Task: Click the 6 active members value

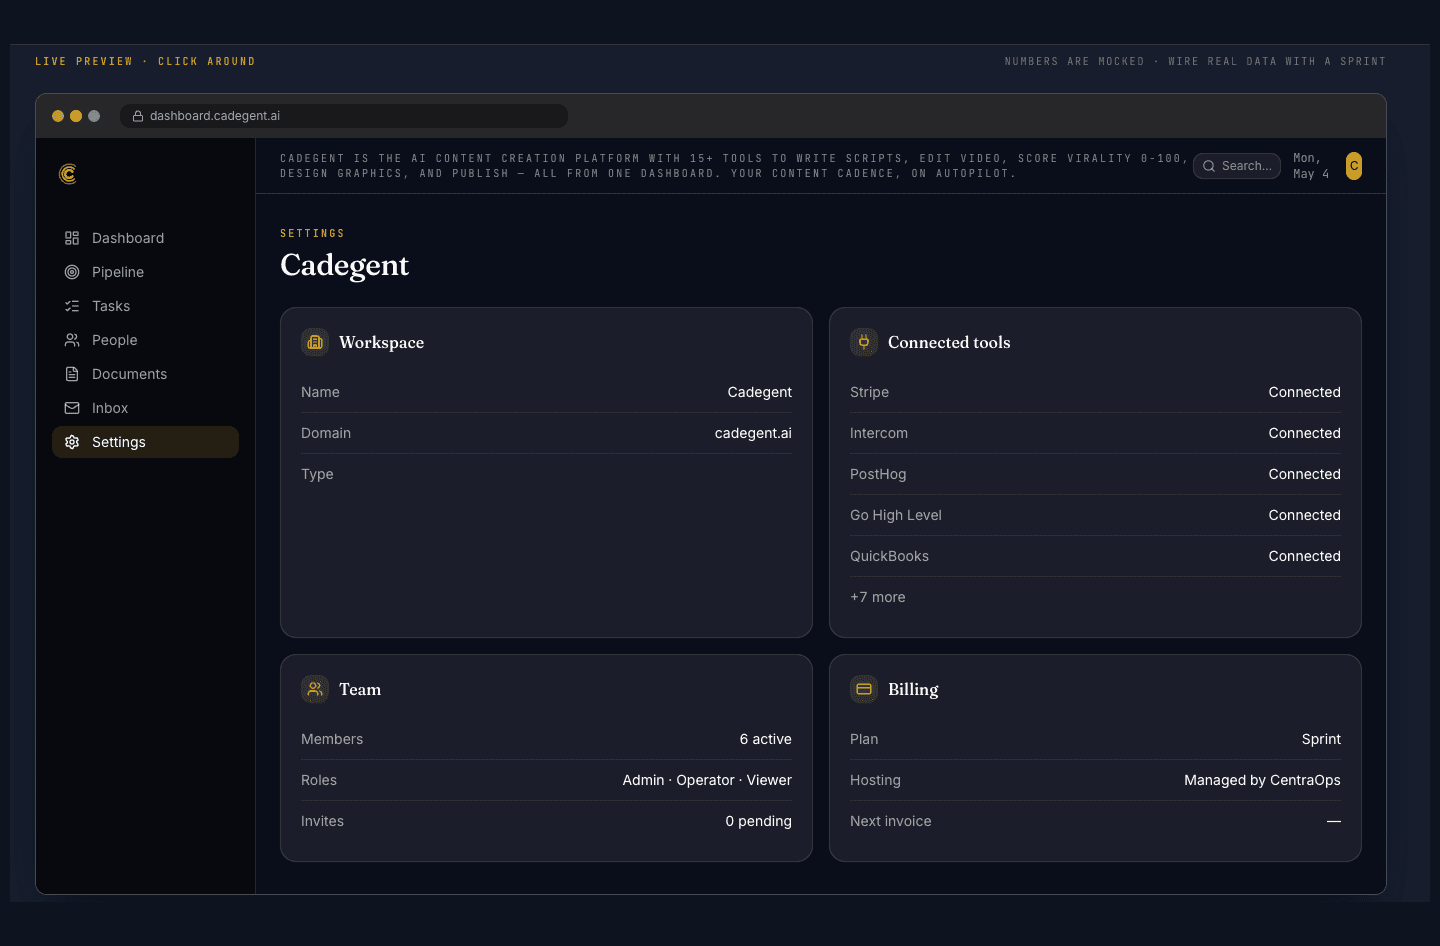Action: click(x=765, y=739)
